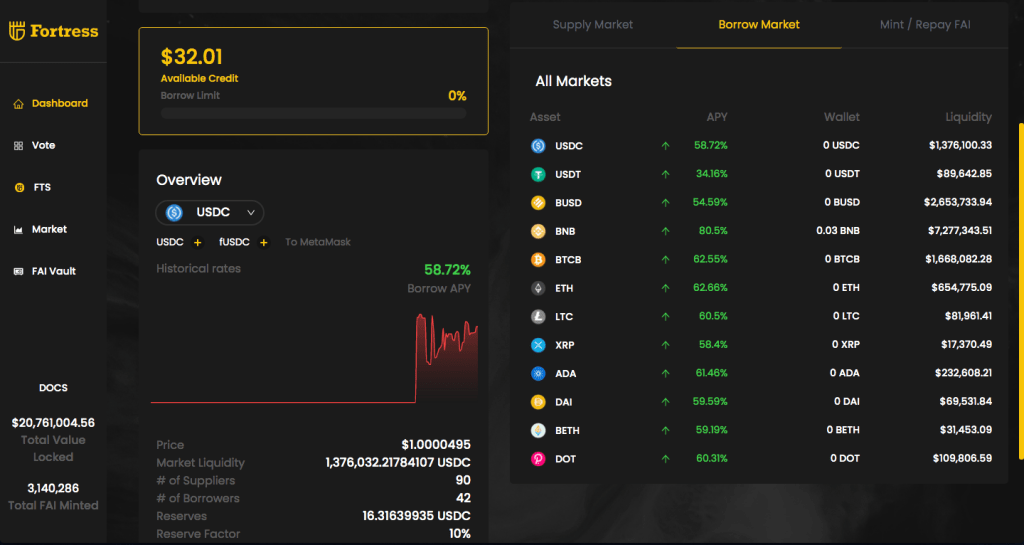Viewport: 1024px width, 545px height.
Task: Click the To MetaMask link
Action: 317,242
